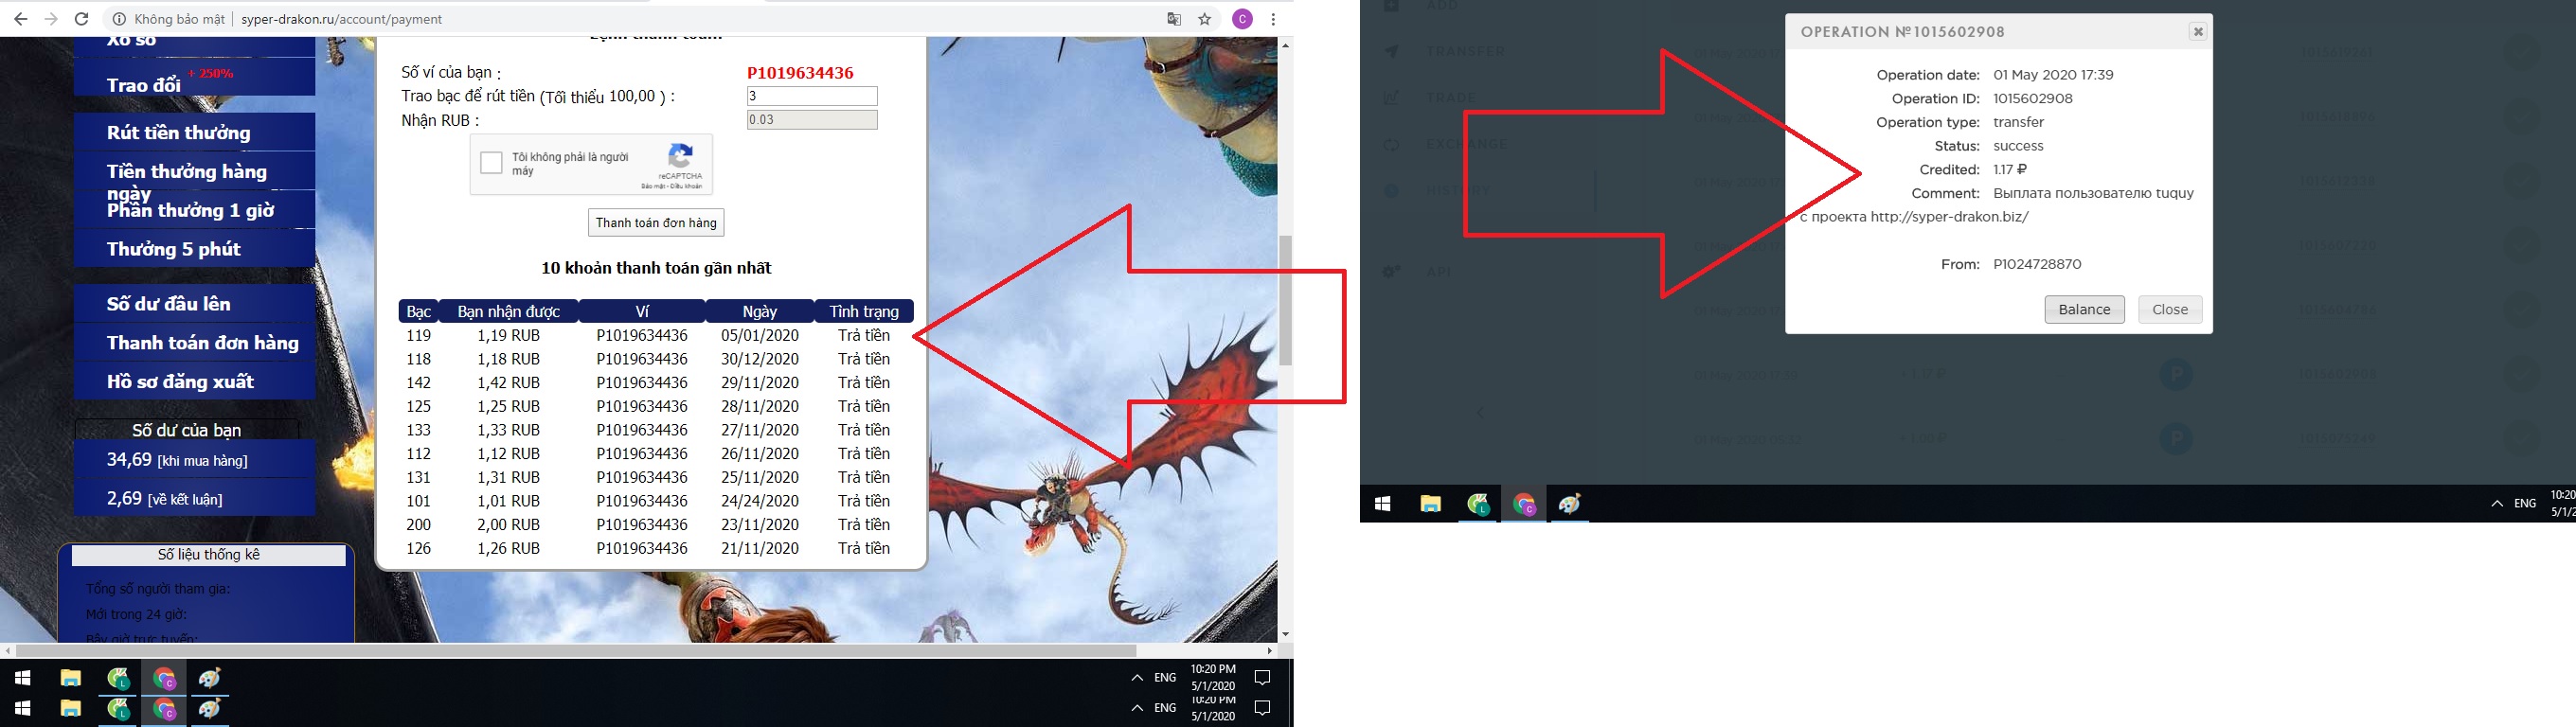Click the "34,69 [khi mua hàng]" balance
Viewport: 2576px width, 727px height.
(x=195, y=460)
